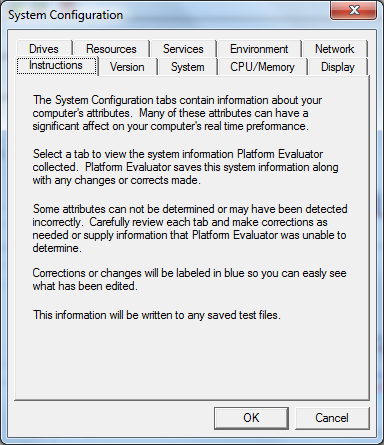
Task: Click the paragraph starting 'The System Configuration tabs'
Action: [177, 113]
